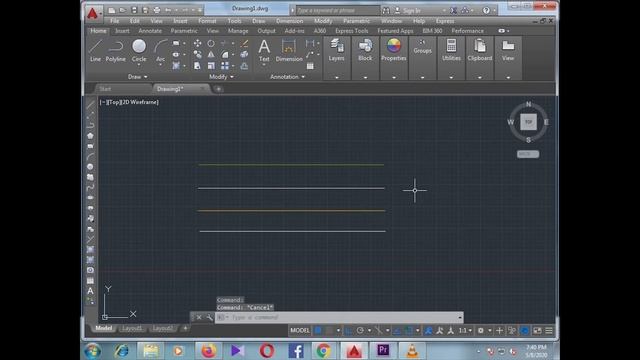Open the Dimension menu
This screenshot has height=360, width=640.
pyautogui.click(x=289, y=21)
